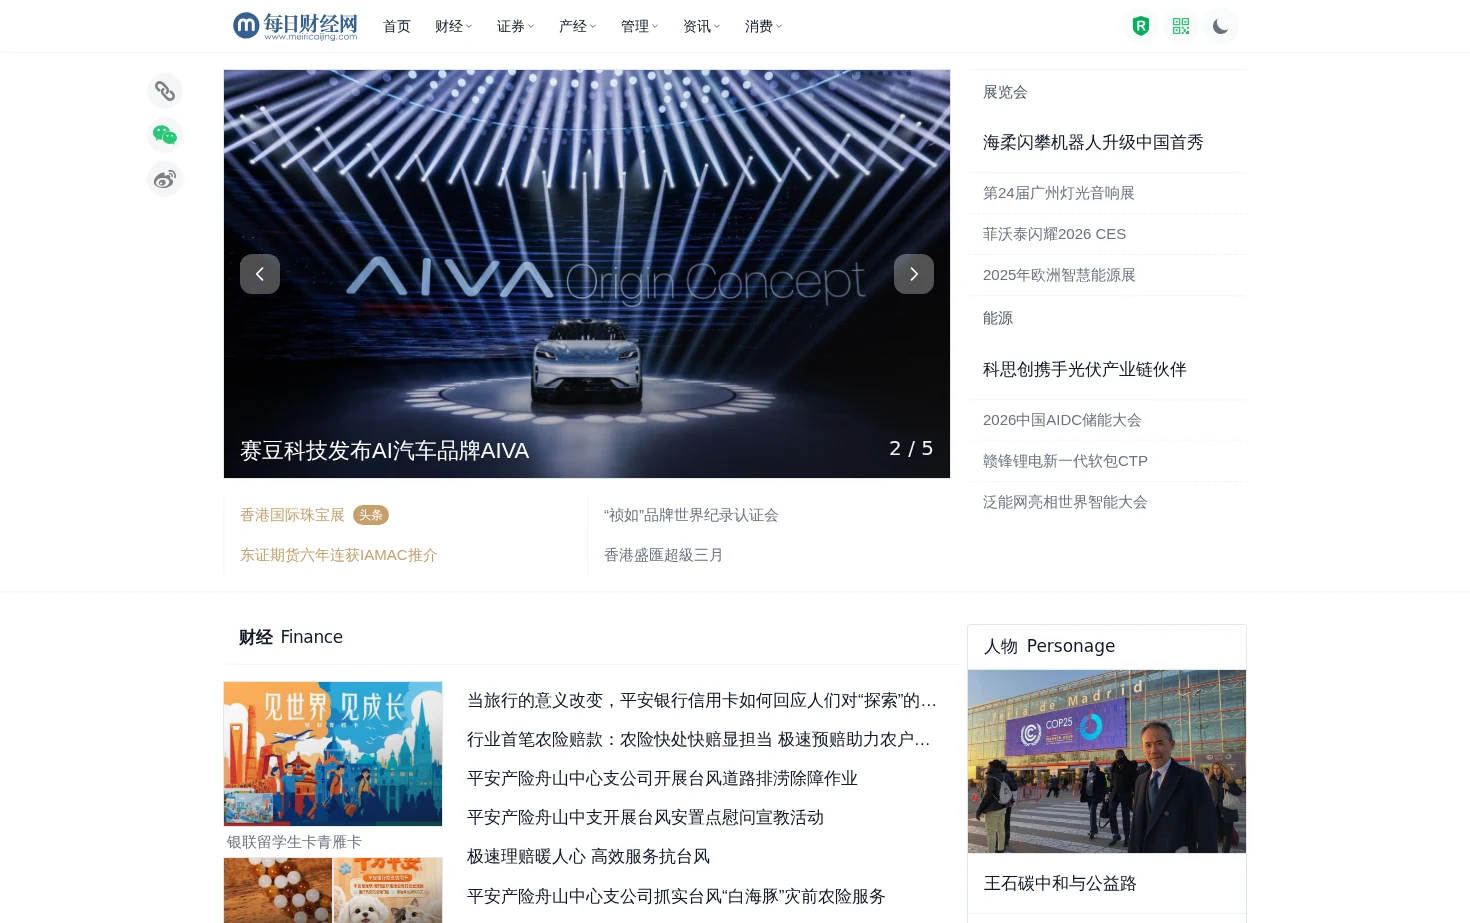Open 科思创携手光伏产业链伙伴 article

point(1085,369)
